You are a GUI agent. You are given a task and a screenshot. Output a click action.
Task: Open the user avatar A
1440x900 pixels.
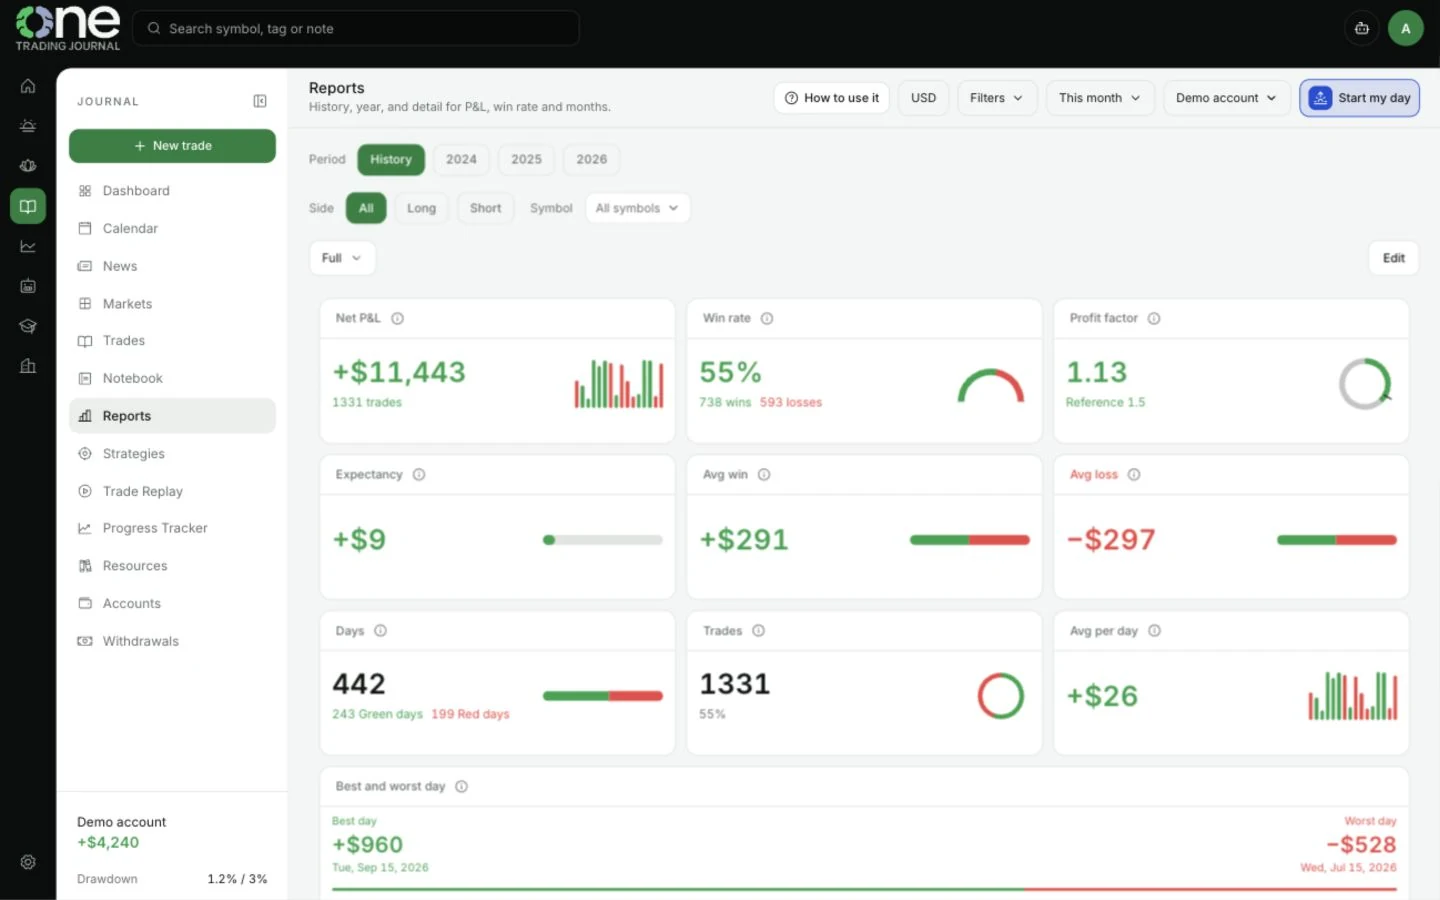1406,28
